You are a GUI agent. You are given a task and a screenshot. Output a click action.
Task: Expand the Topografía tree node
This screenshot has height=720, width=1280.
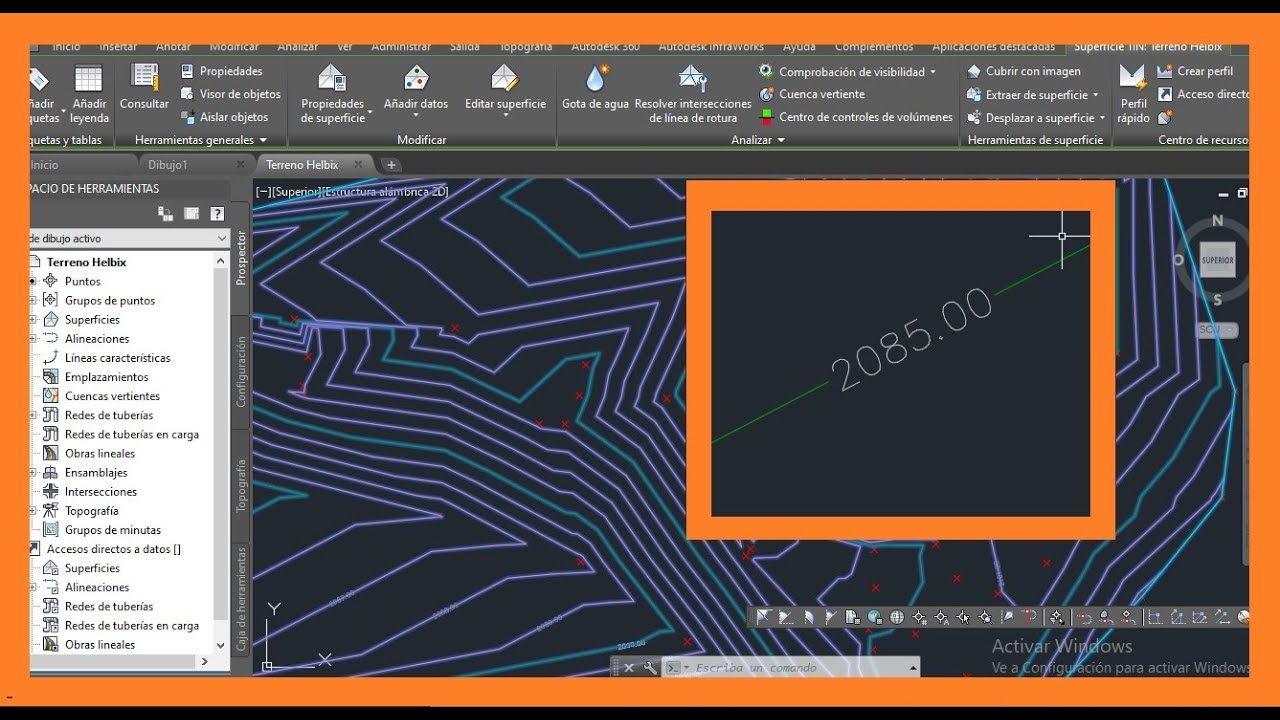point(33,511)
